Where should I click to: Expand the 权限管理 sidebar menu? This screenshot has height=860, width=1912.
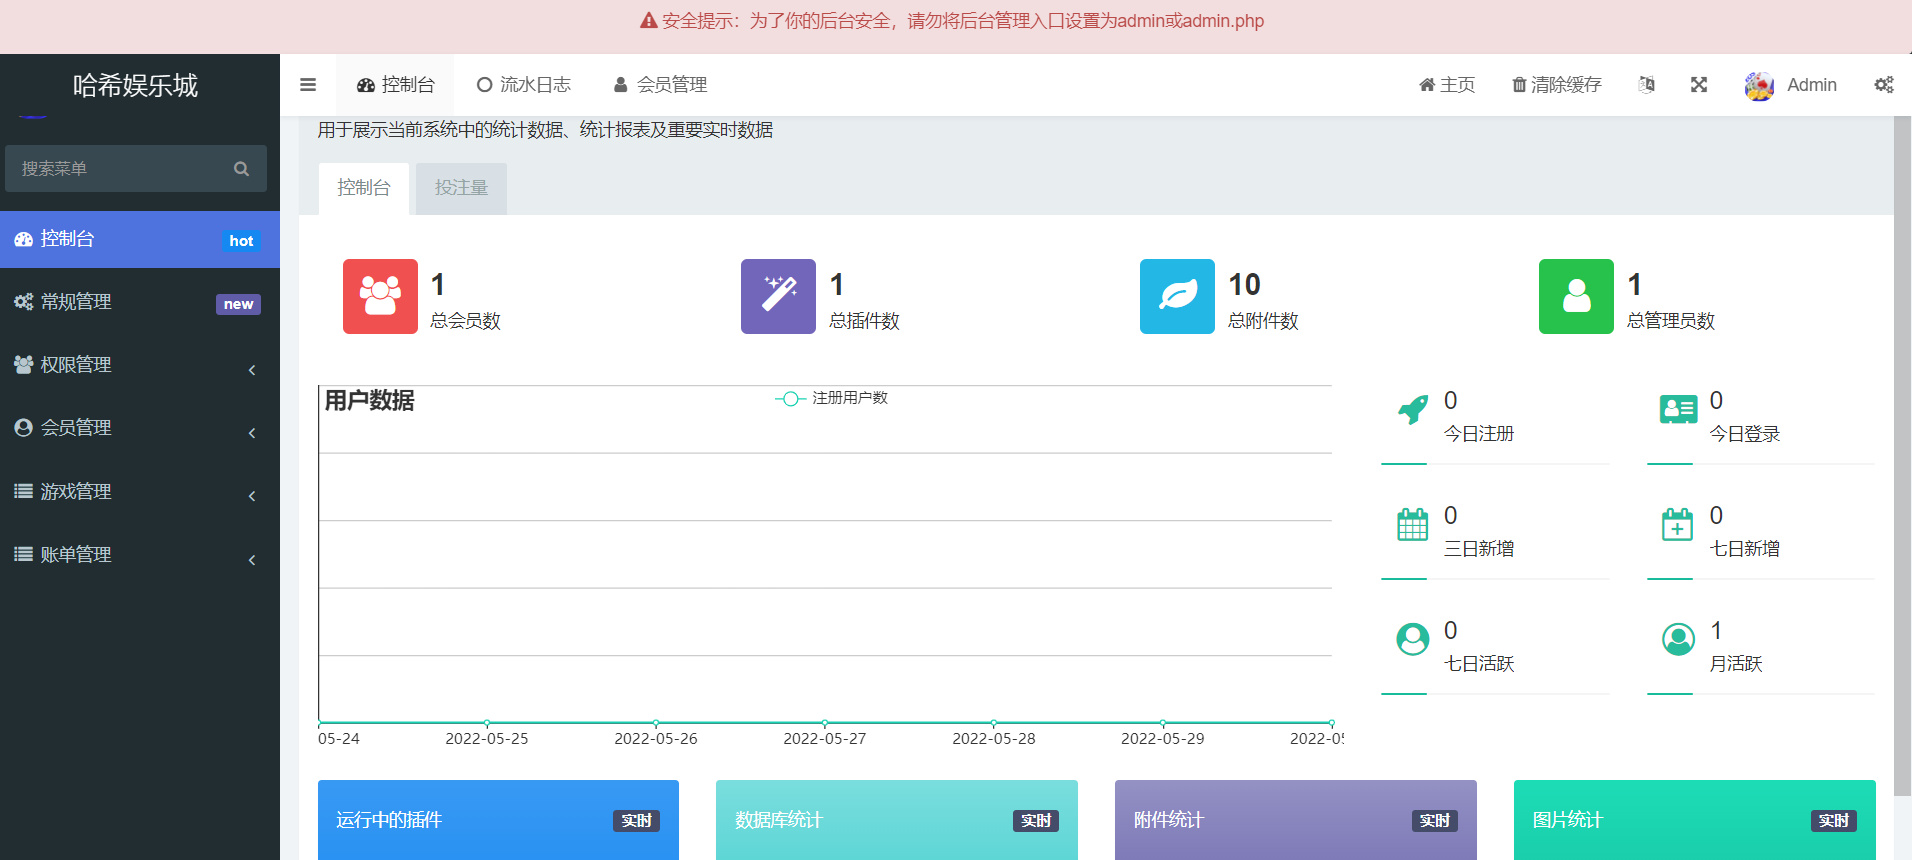(x=139, y=365)
